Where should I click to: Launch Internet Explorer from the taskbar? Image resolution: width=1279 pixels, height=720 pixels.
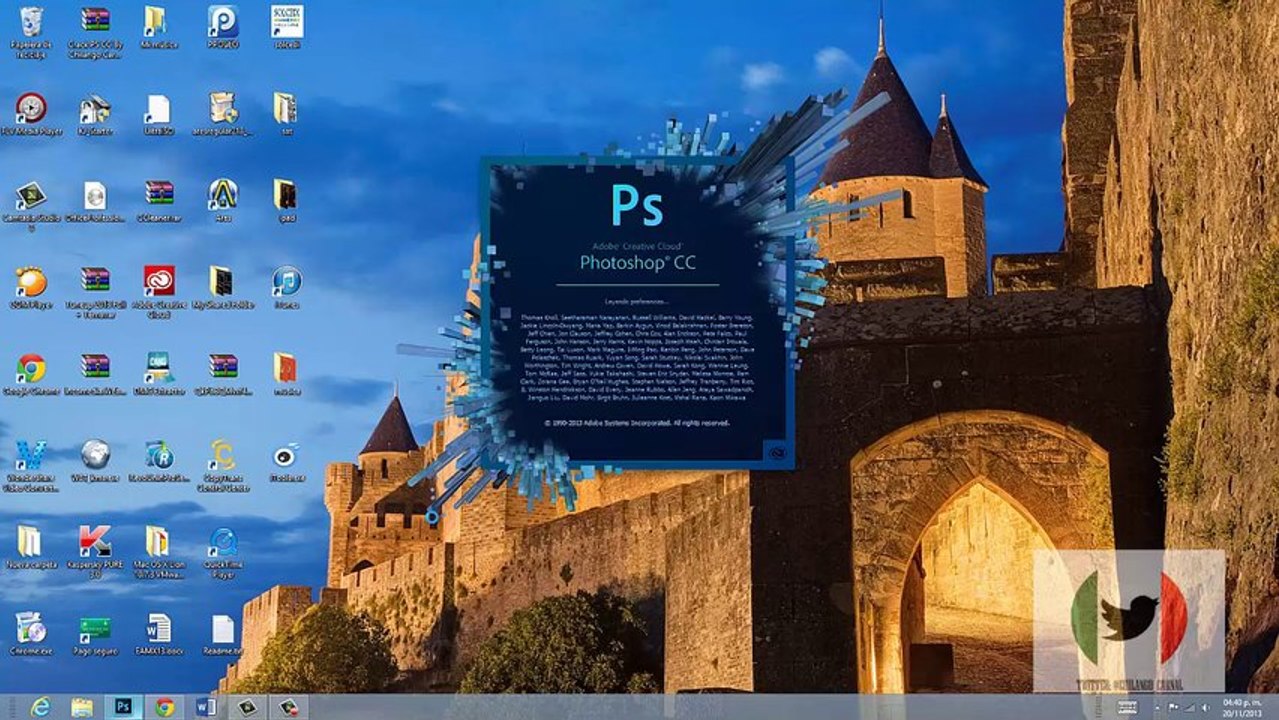pyautogui.click(x=40, y=707)
